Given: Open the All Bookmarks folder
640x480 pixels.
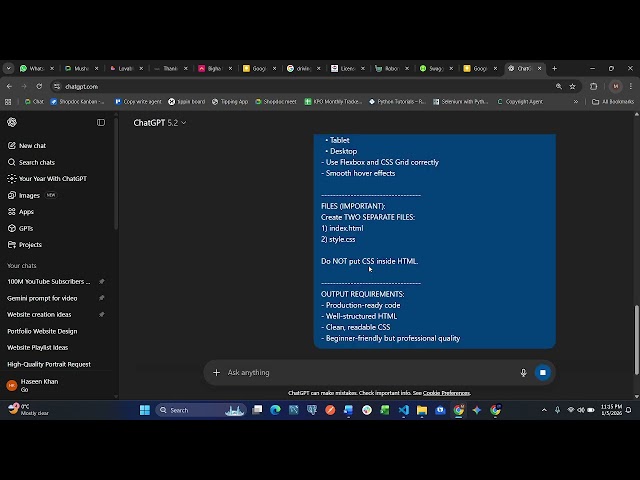Looking at the screenshot, I should pyautogui.click(x=613, y=102).
